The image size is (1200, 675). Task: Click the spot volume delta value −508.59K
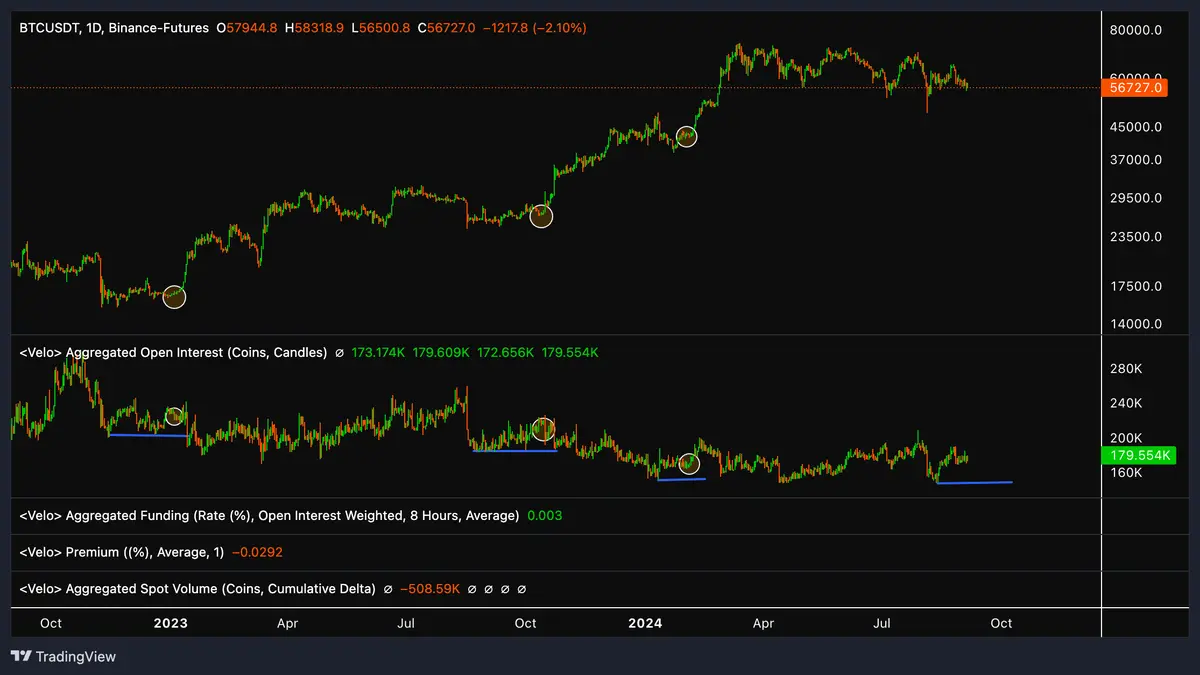[x=430, y=589]
